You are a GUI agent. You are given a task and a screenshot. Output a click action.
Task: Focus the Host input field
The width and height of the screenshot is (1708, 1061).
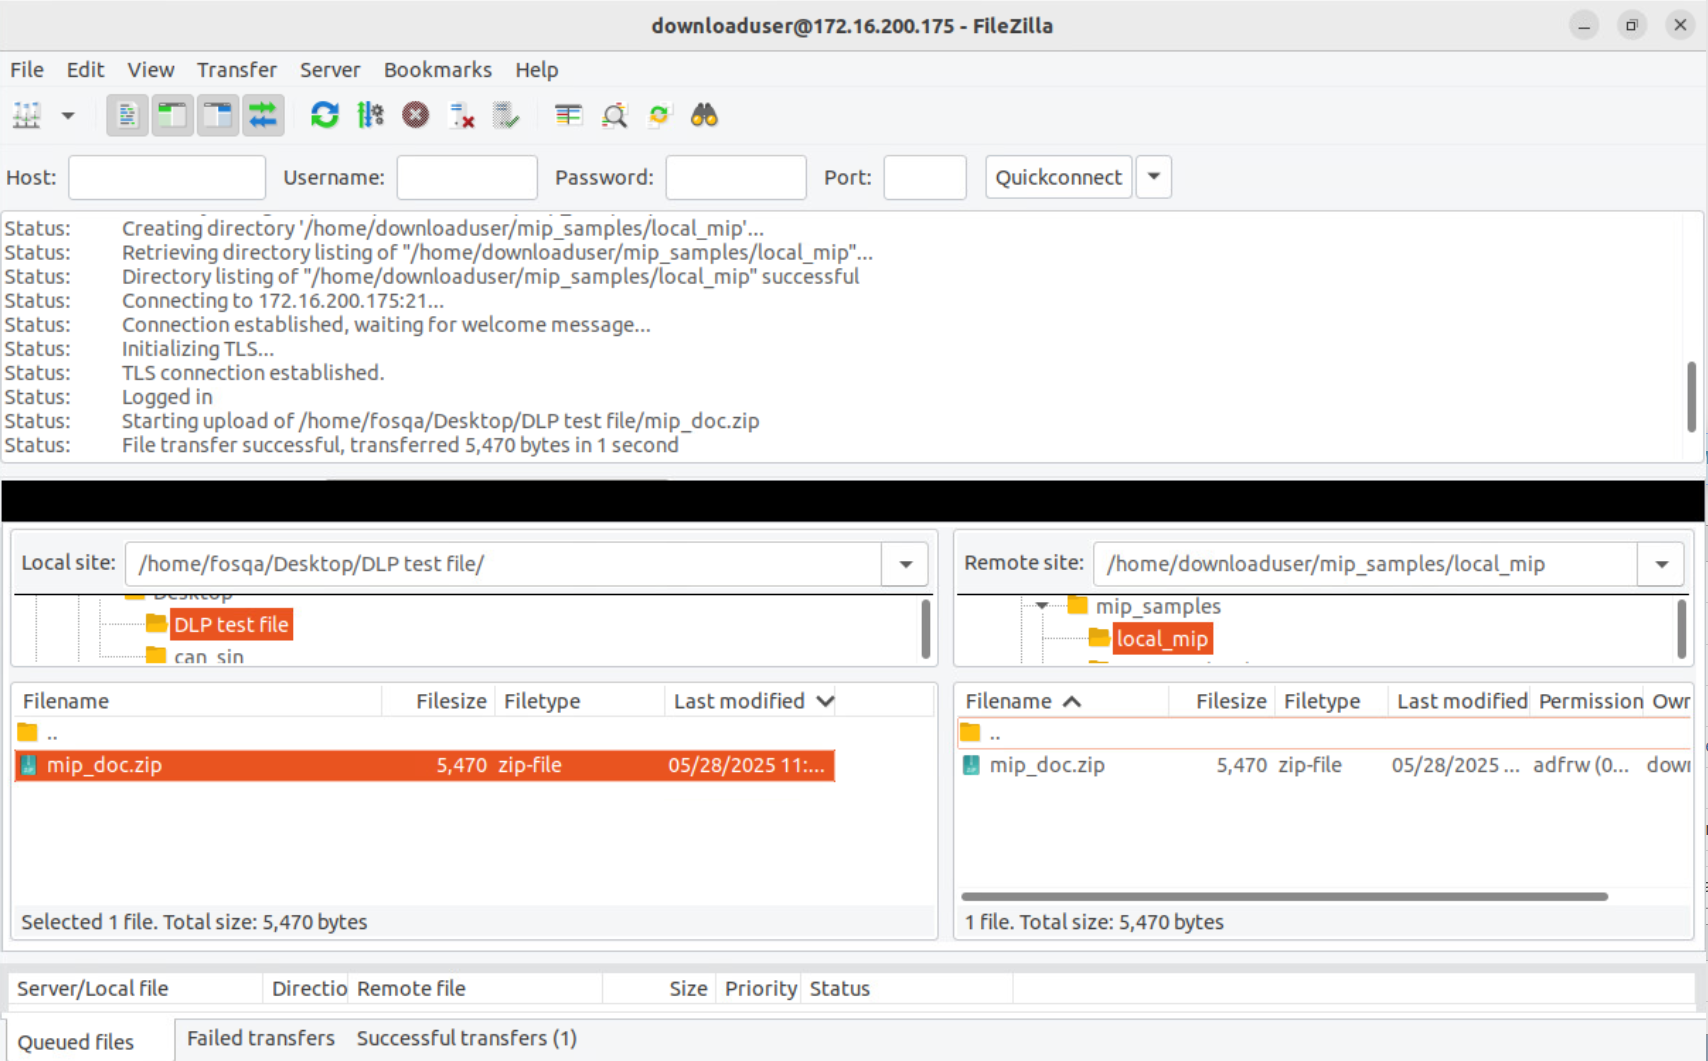point(167,177)
